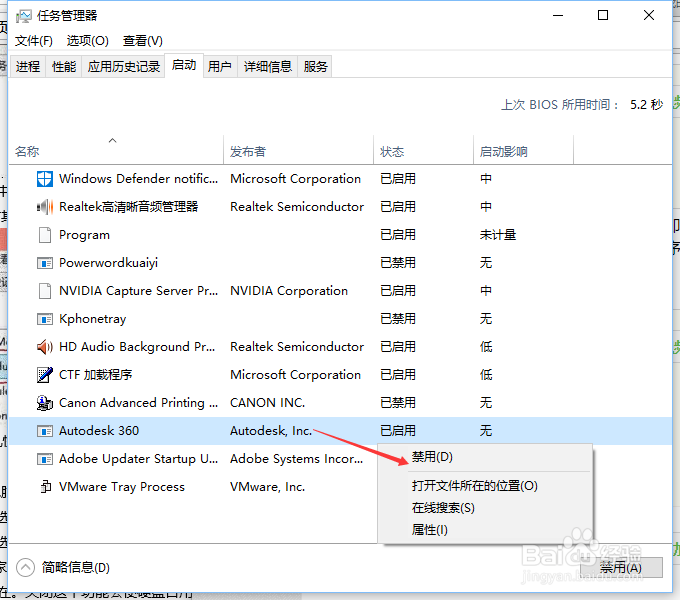Click the 禁用(A) button at bottom
This screenshot has width=680, height=600.
(x=621, y=567)
